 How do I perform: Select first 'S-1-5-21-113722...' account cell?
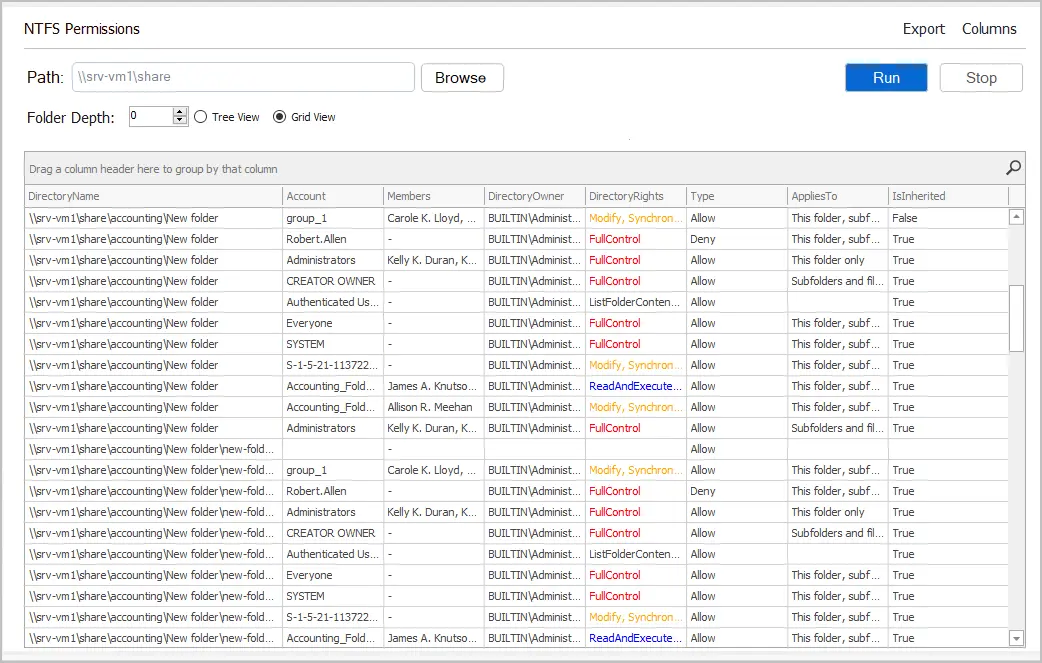333,365
